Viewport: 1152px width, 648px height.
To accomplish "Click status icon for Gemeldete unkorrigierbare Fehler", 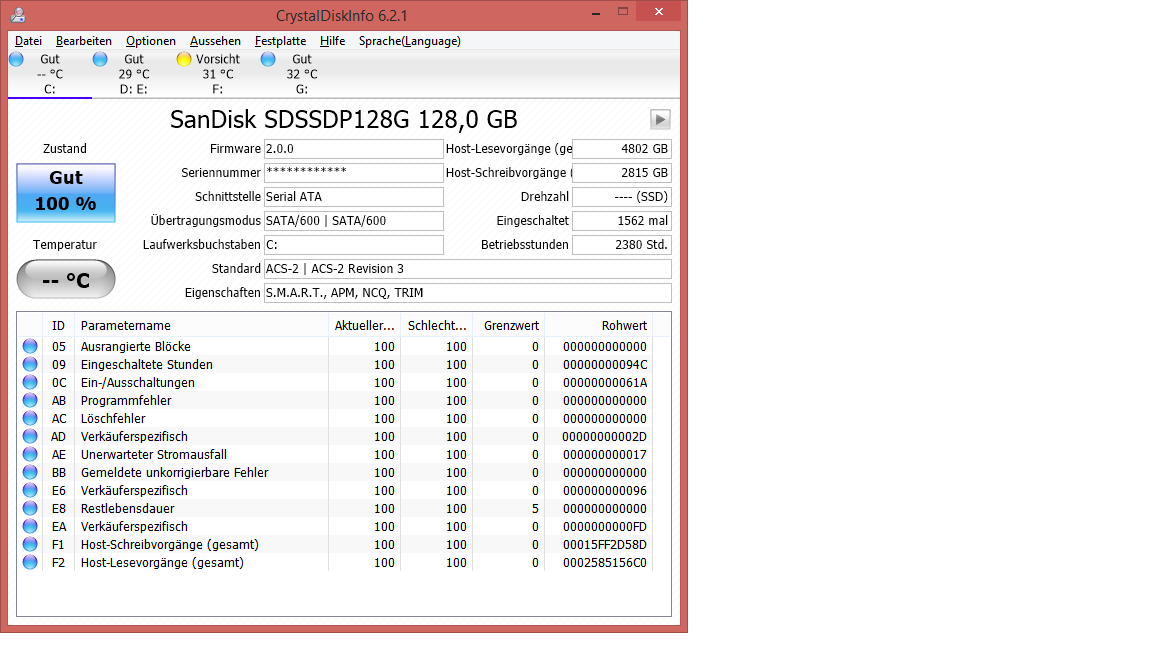I will click(x=30, y=472).
